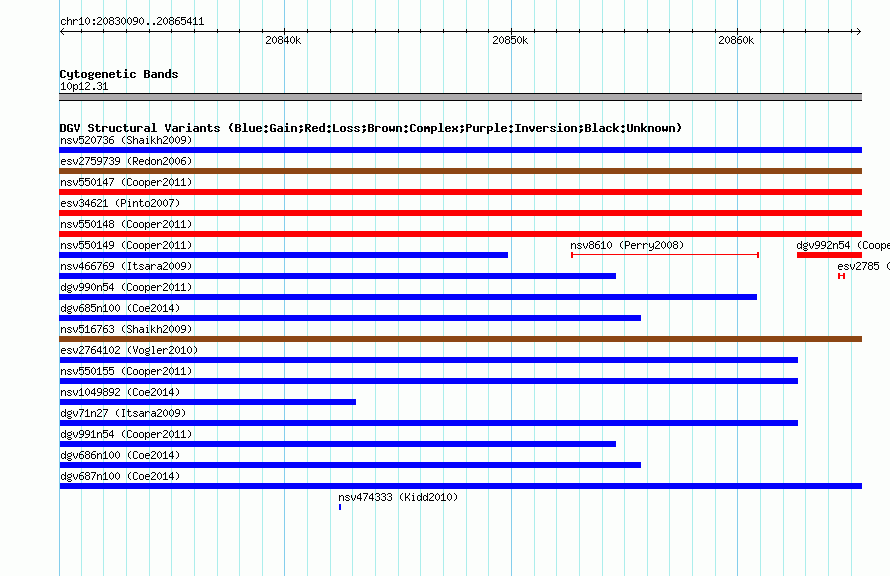Select the blue dgv71n27 gain bar

pos(429,423)
